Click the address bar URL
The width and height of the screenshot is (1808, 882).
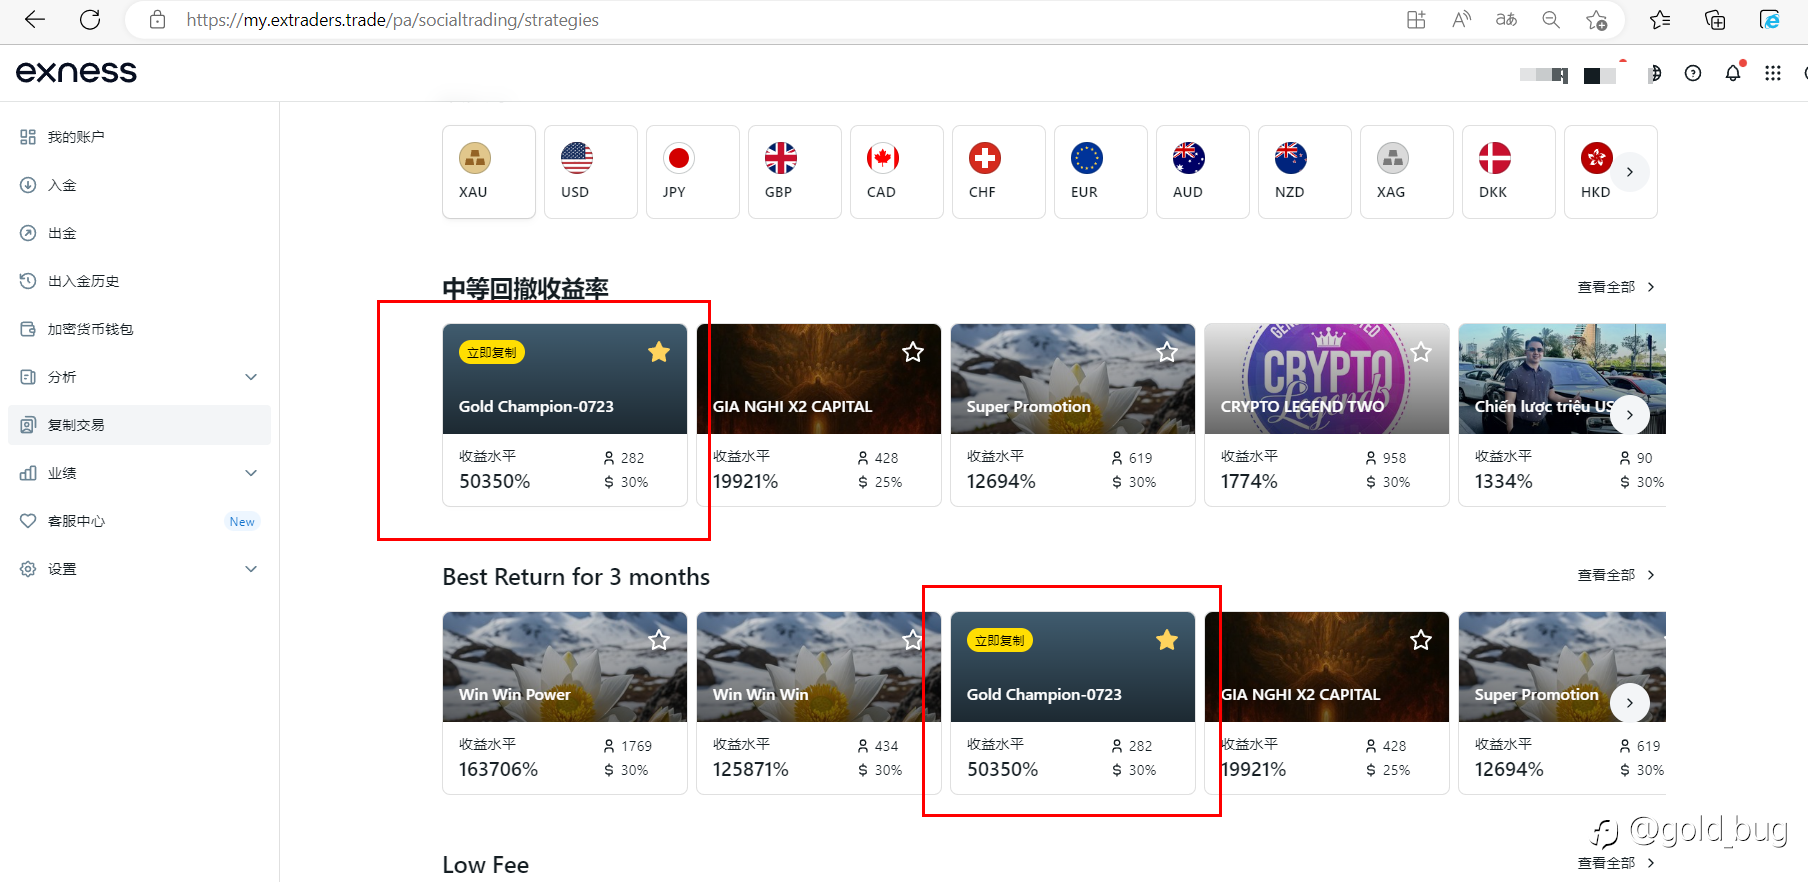[x=392, y=20]
